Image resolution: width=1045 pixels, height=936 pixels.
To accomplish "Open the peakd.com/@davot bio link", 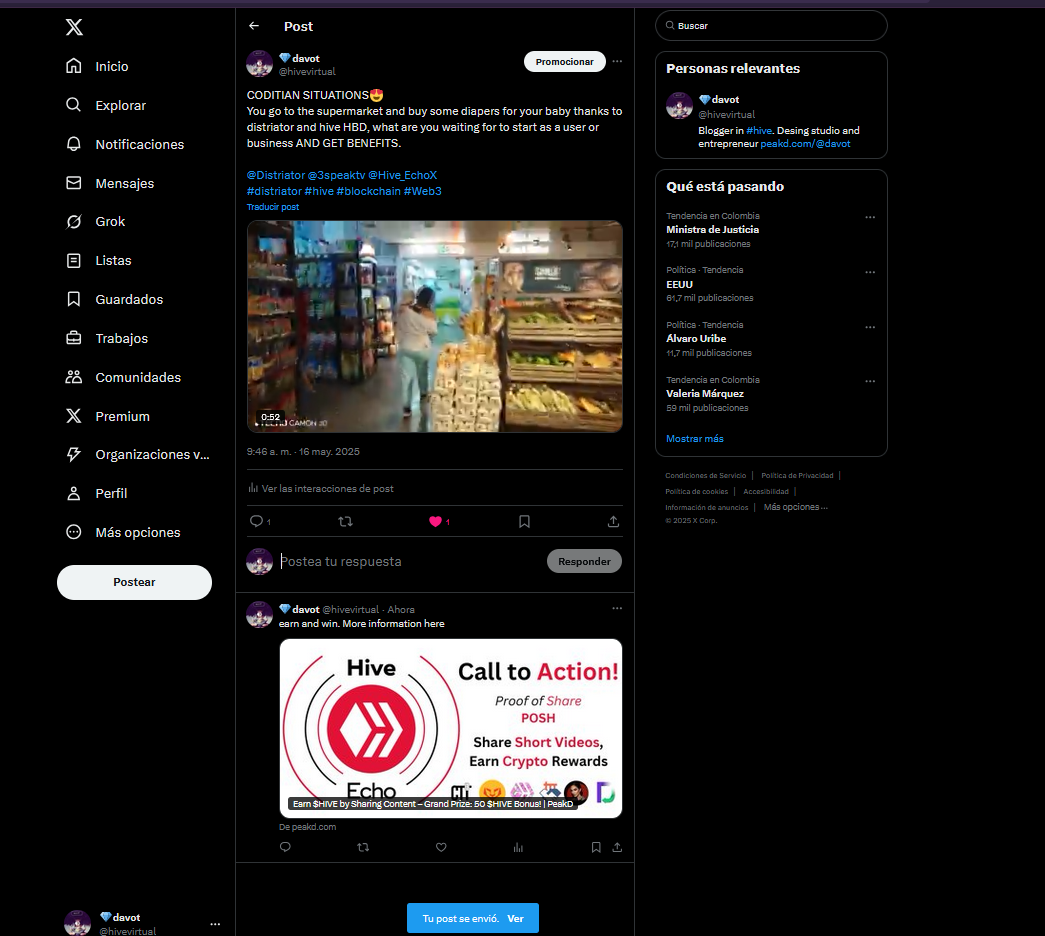I will pos(805,143).
